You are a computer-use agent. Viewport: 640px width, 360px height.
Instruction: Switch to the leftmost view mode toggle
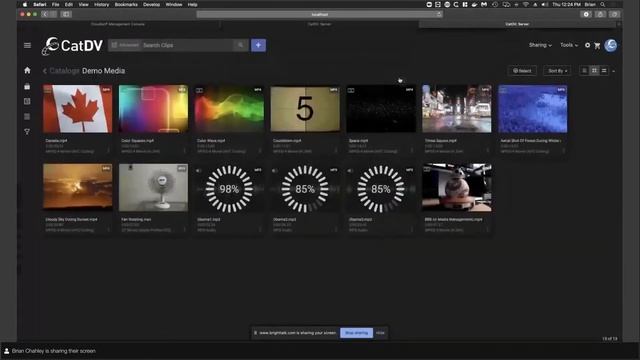584,71
